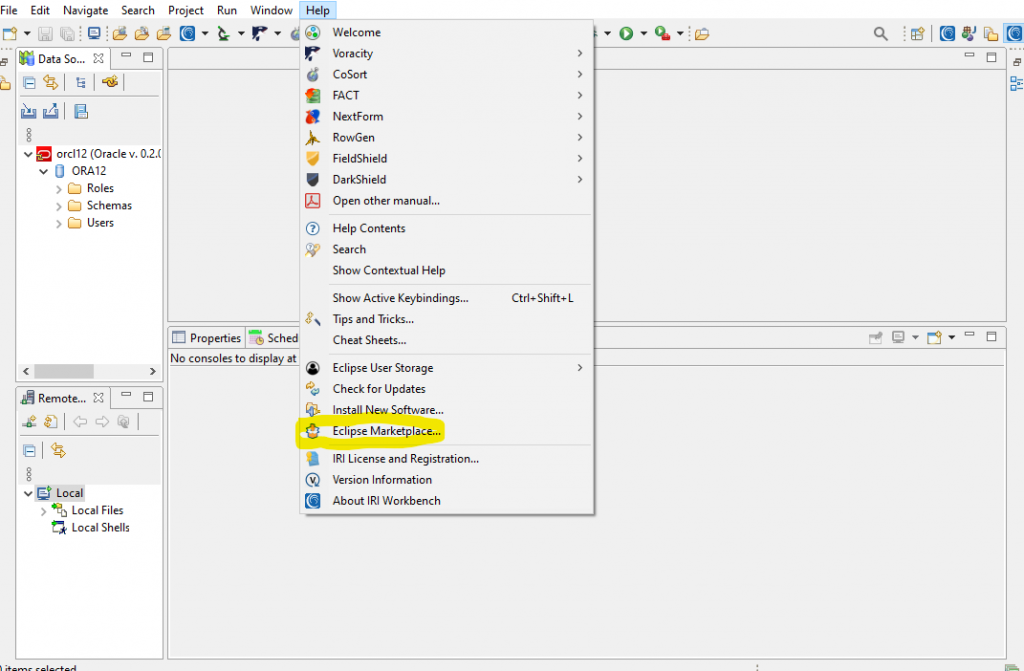Click the scroll-right arrow in Data Source Explorer
The image size is (1024, 671).
click(x=153, y=371)
